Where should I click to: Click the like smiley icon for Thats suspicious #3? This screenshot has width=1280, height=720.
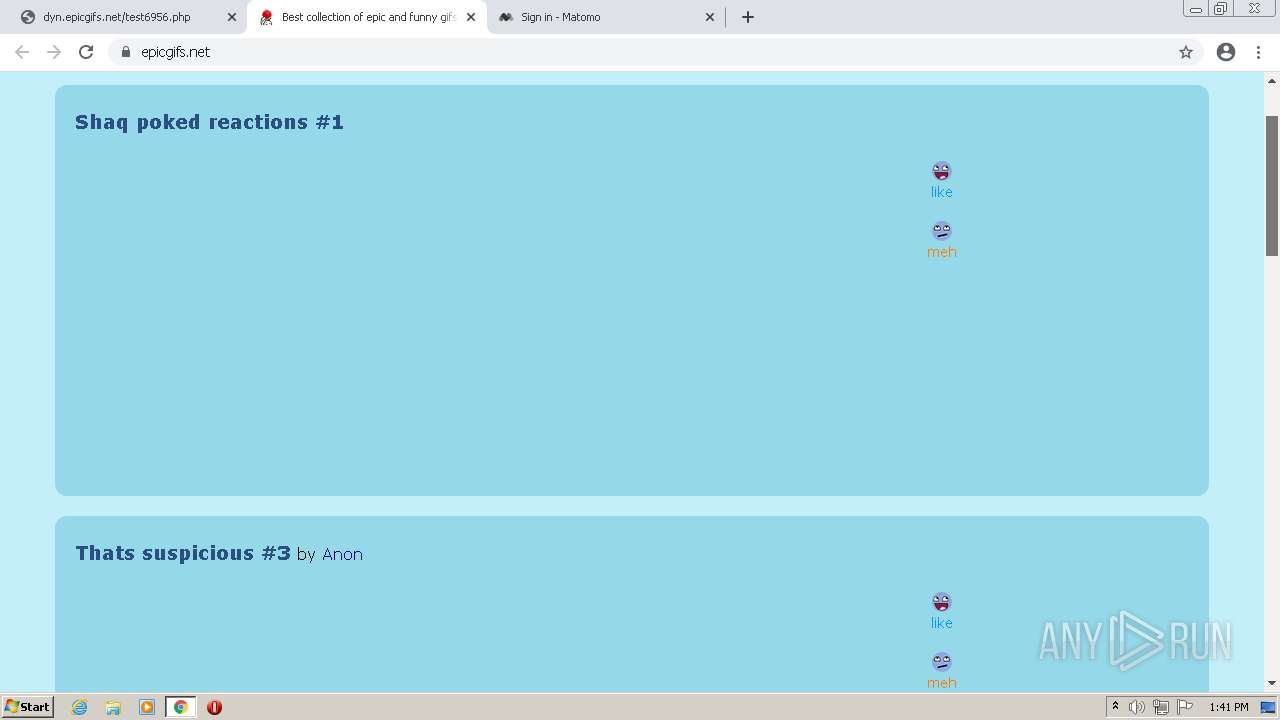(942, 602)
